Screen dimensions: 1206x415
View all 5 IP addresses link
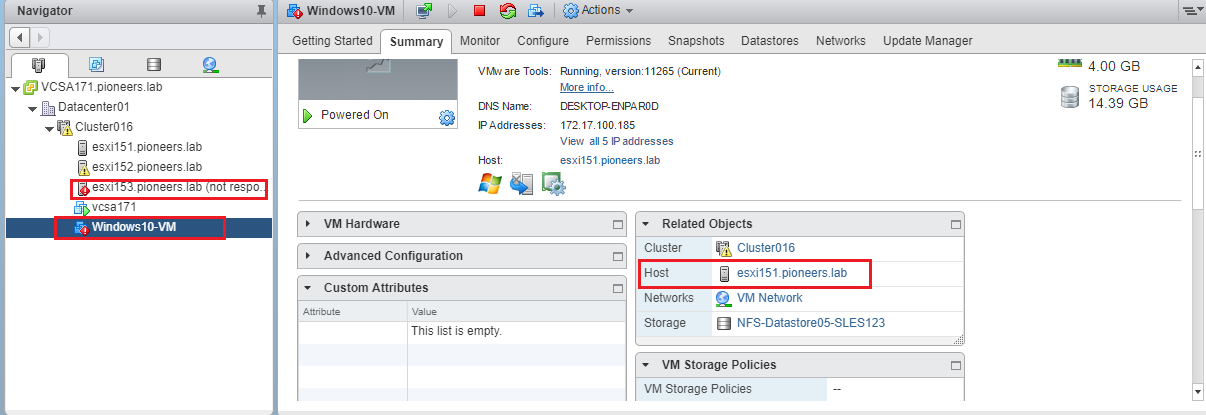pos(617,141)
